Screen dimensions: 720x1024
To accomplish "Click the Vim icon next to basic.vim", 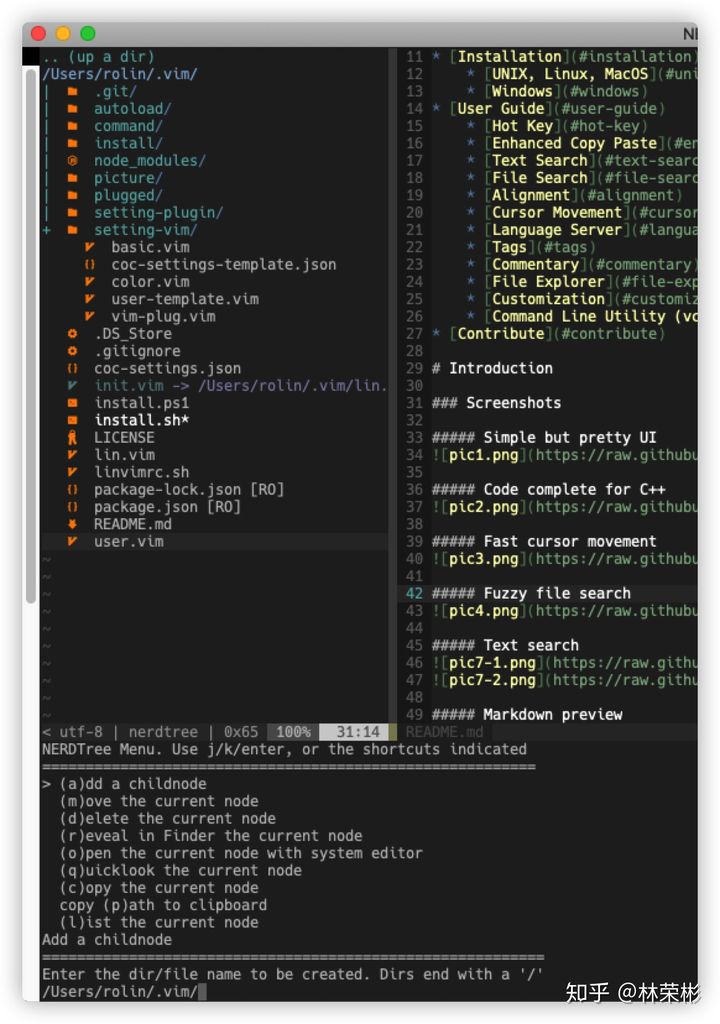I will coord(90,247).
